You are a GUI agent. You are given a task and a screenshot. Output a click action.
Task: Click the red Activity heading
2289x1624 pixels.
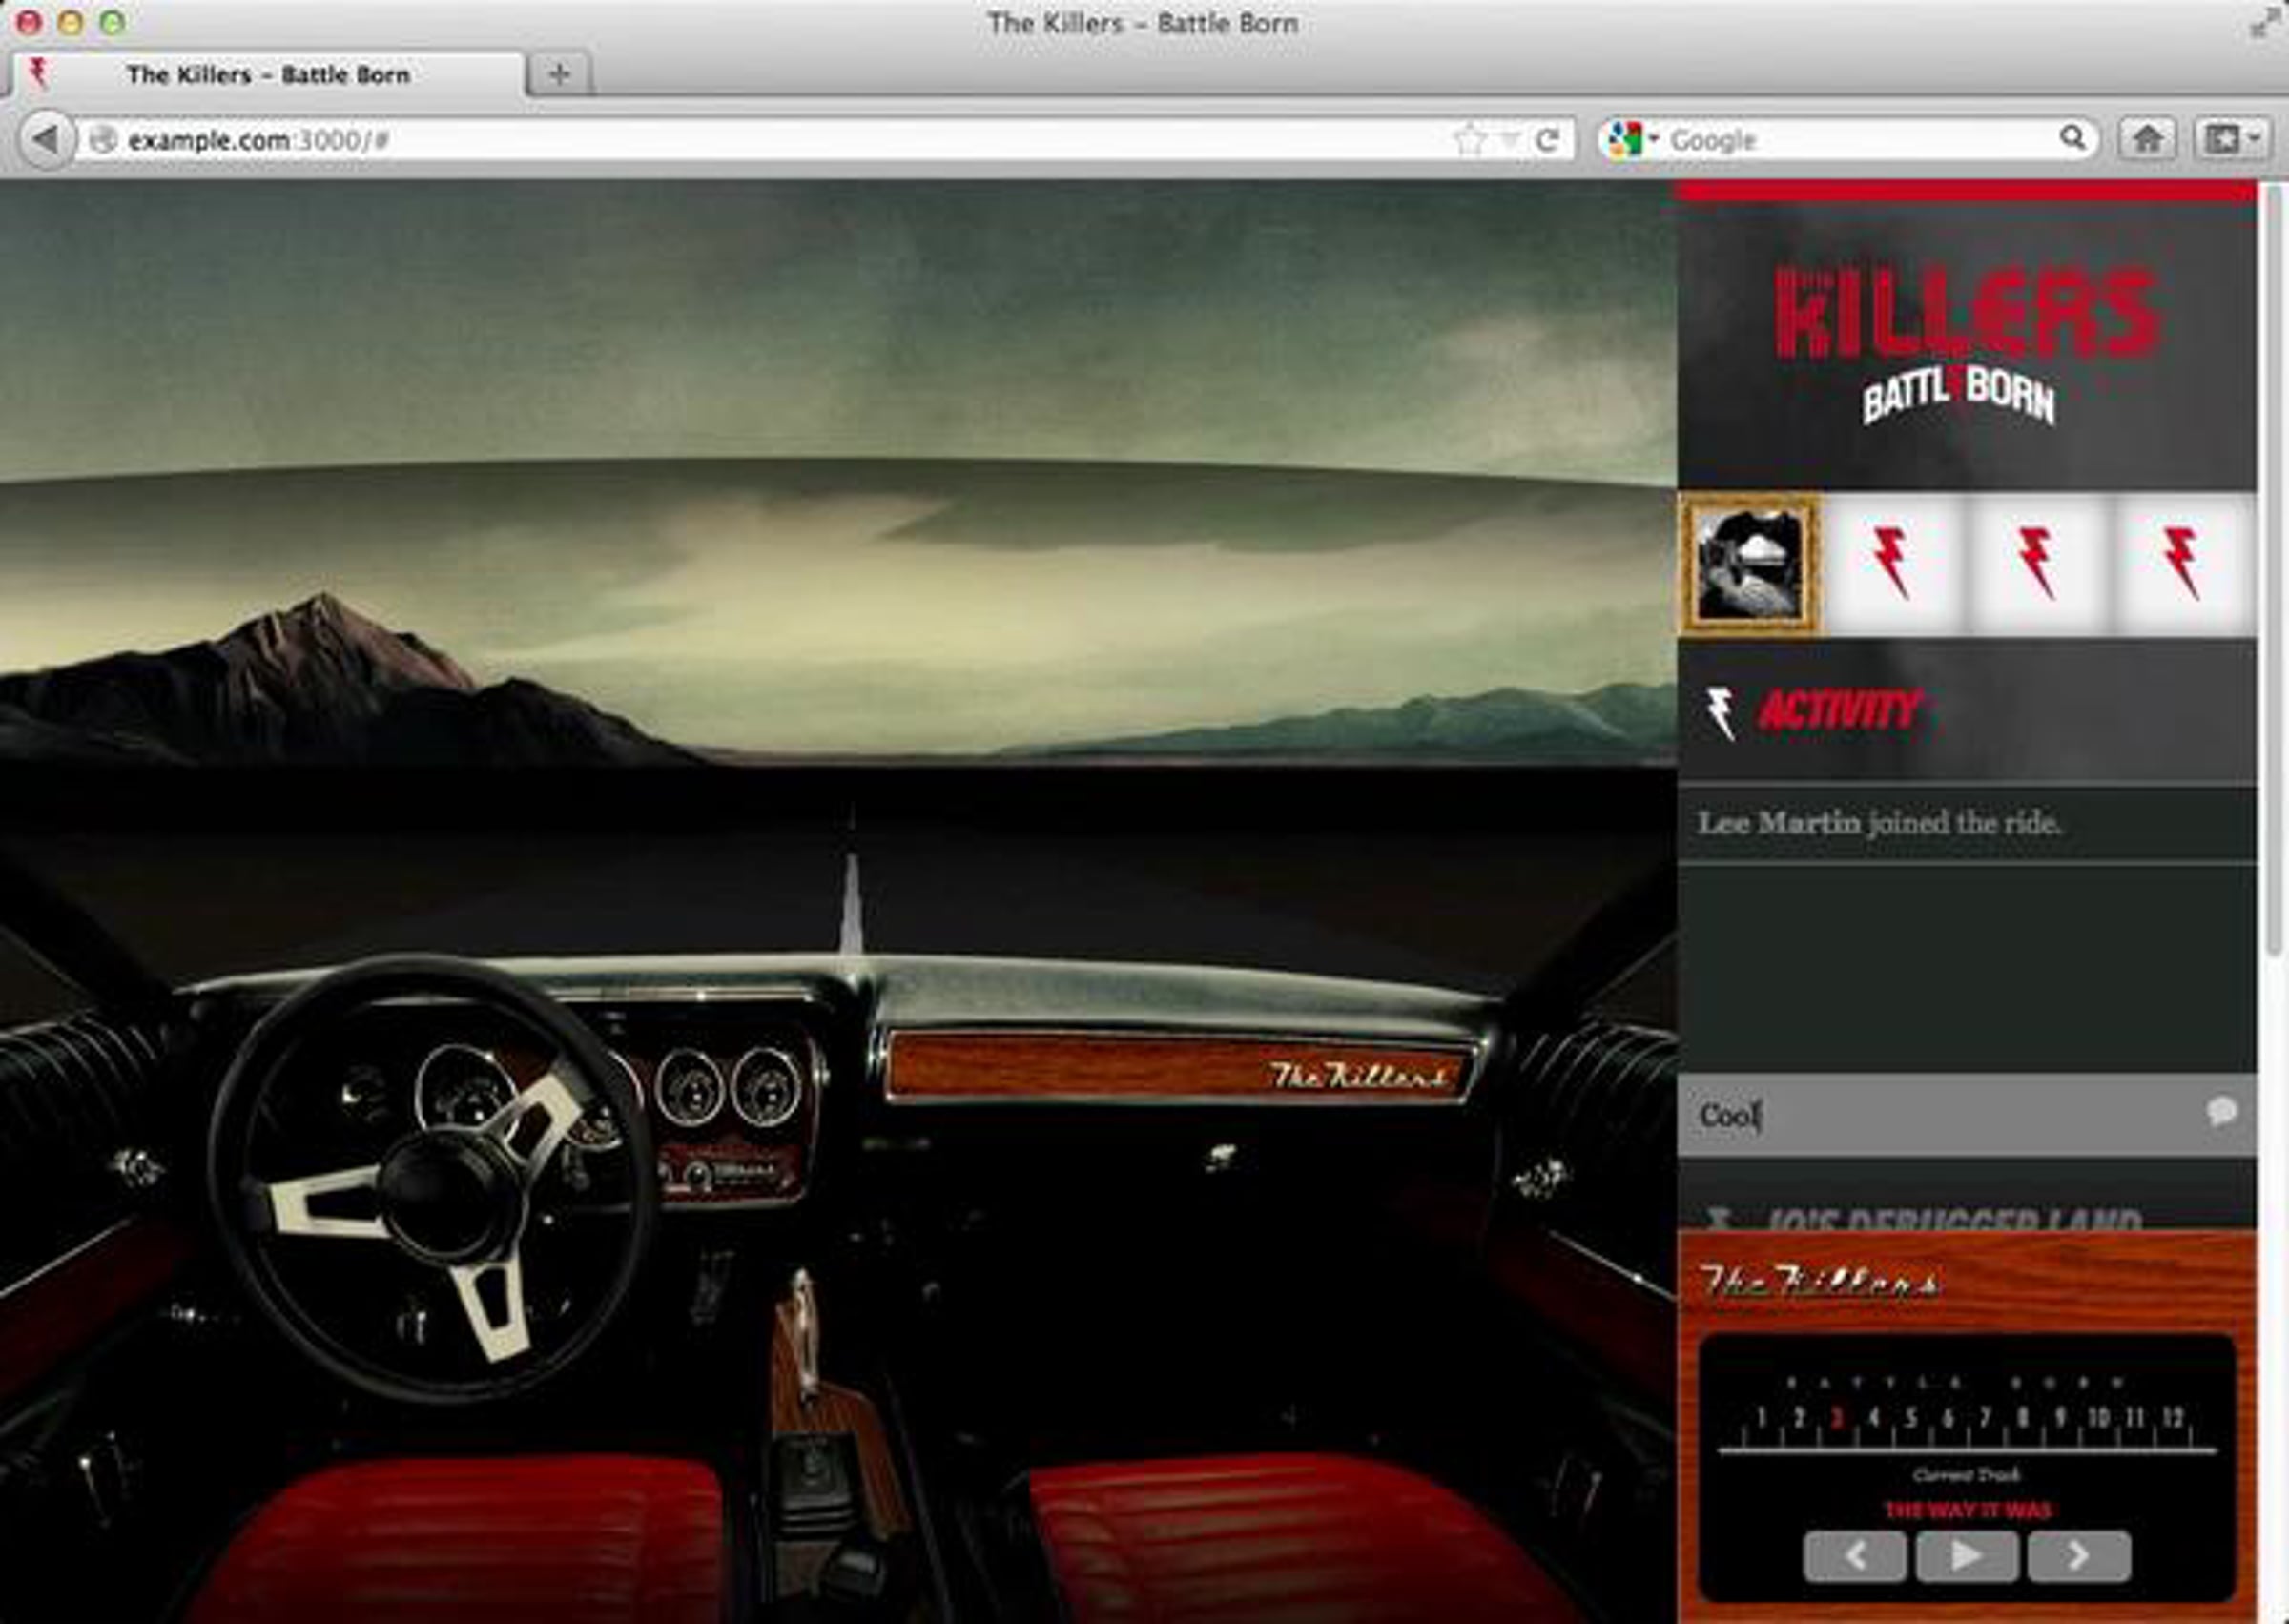(1840, 710)
